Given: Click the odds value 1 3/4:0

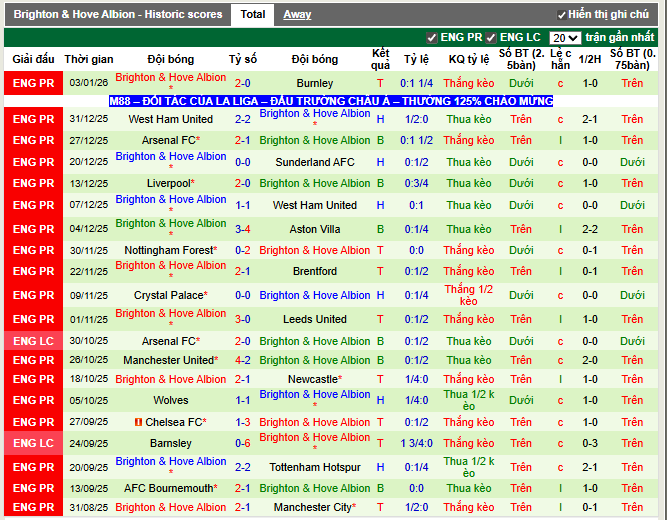Looking at the screenshot, I should tap(416, 443).
